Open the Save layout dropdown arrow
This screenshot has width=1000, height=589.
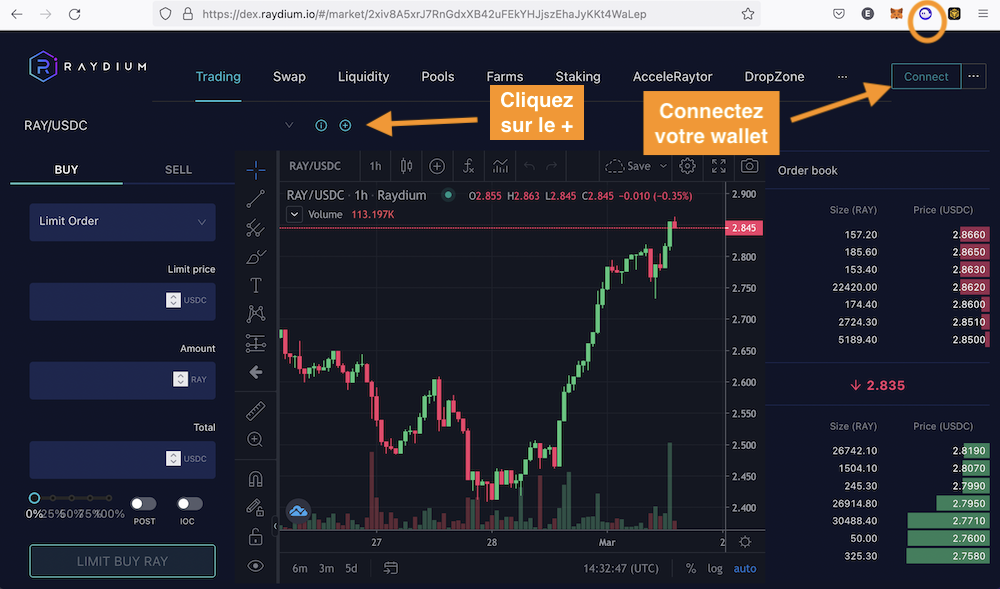pyautogui.click(x=663, y=166)
